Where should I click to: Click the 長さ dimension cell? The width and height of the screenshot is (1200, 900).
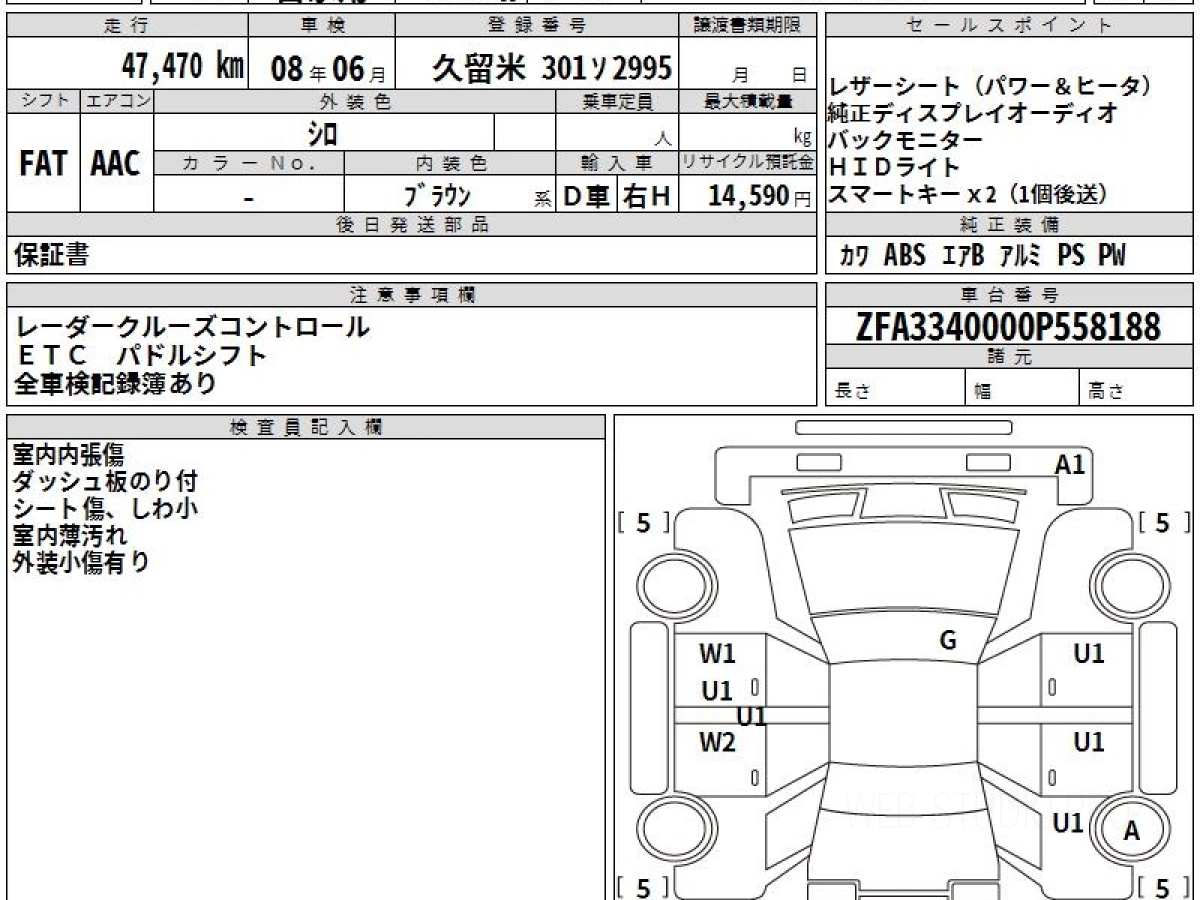coord(895,388)
